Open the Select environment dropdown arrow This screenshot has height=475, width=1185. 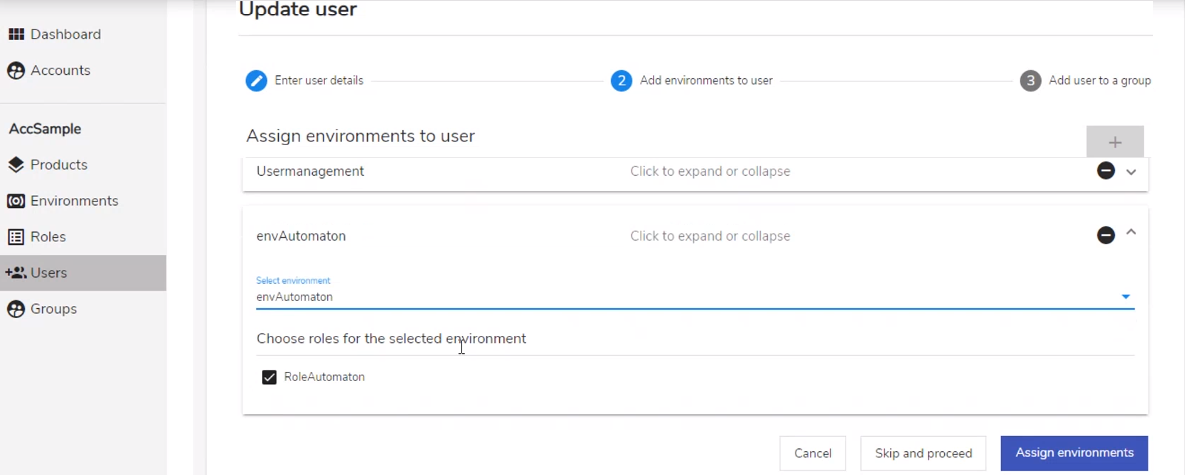point(1125,297)
